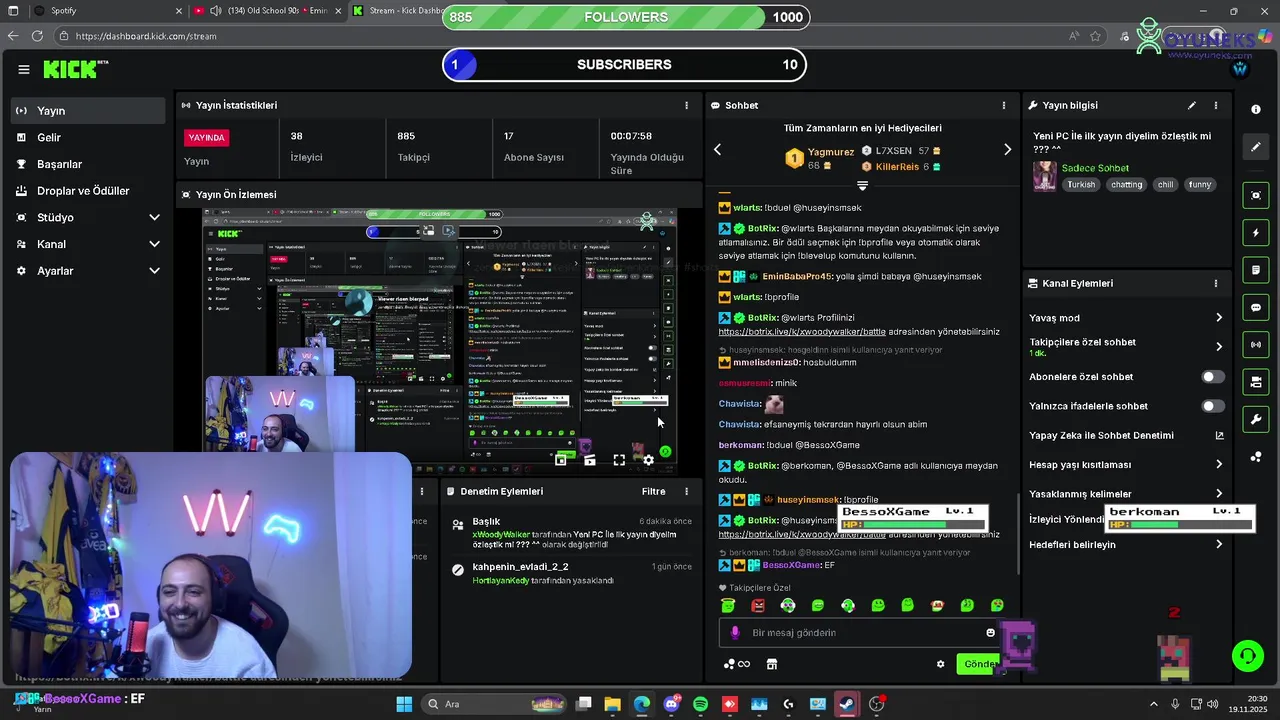Click the broadcast signal icon in right toolbar
The width and height of the screenshot is (1280, 720).
tap(1256, 345)
